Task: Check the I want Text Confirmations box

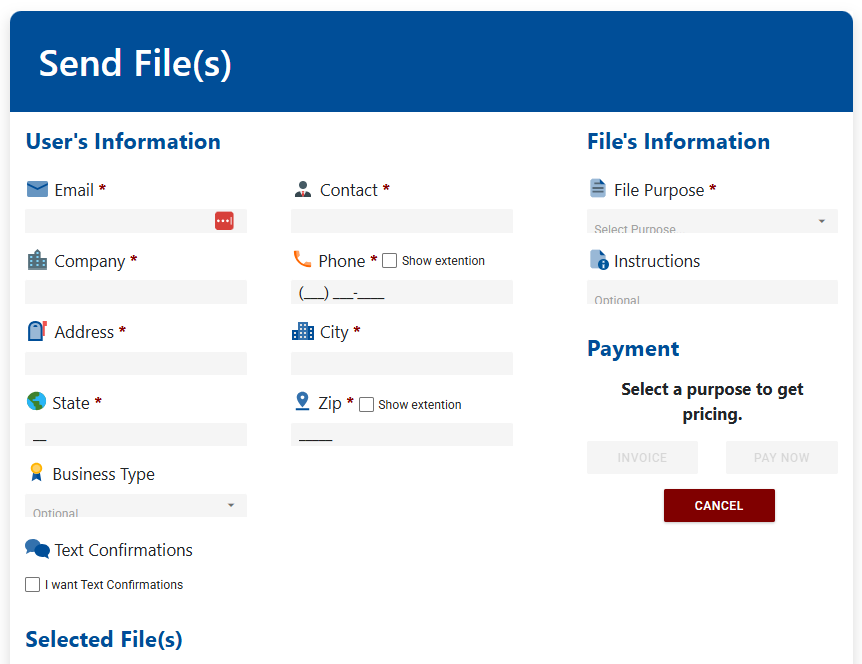Action: [x=32, y=584]
